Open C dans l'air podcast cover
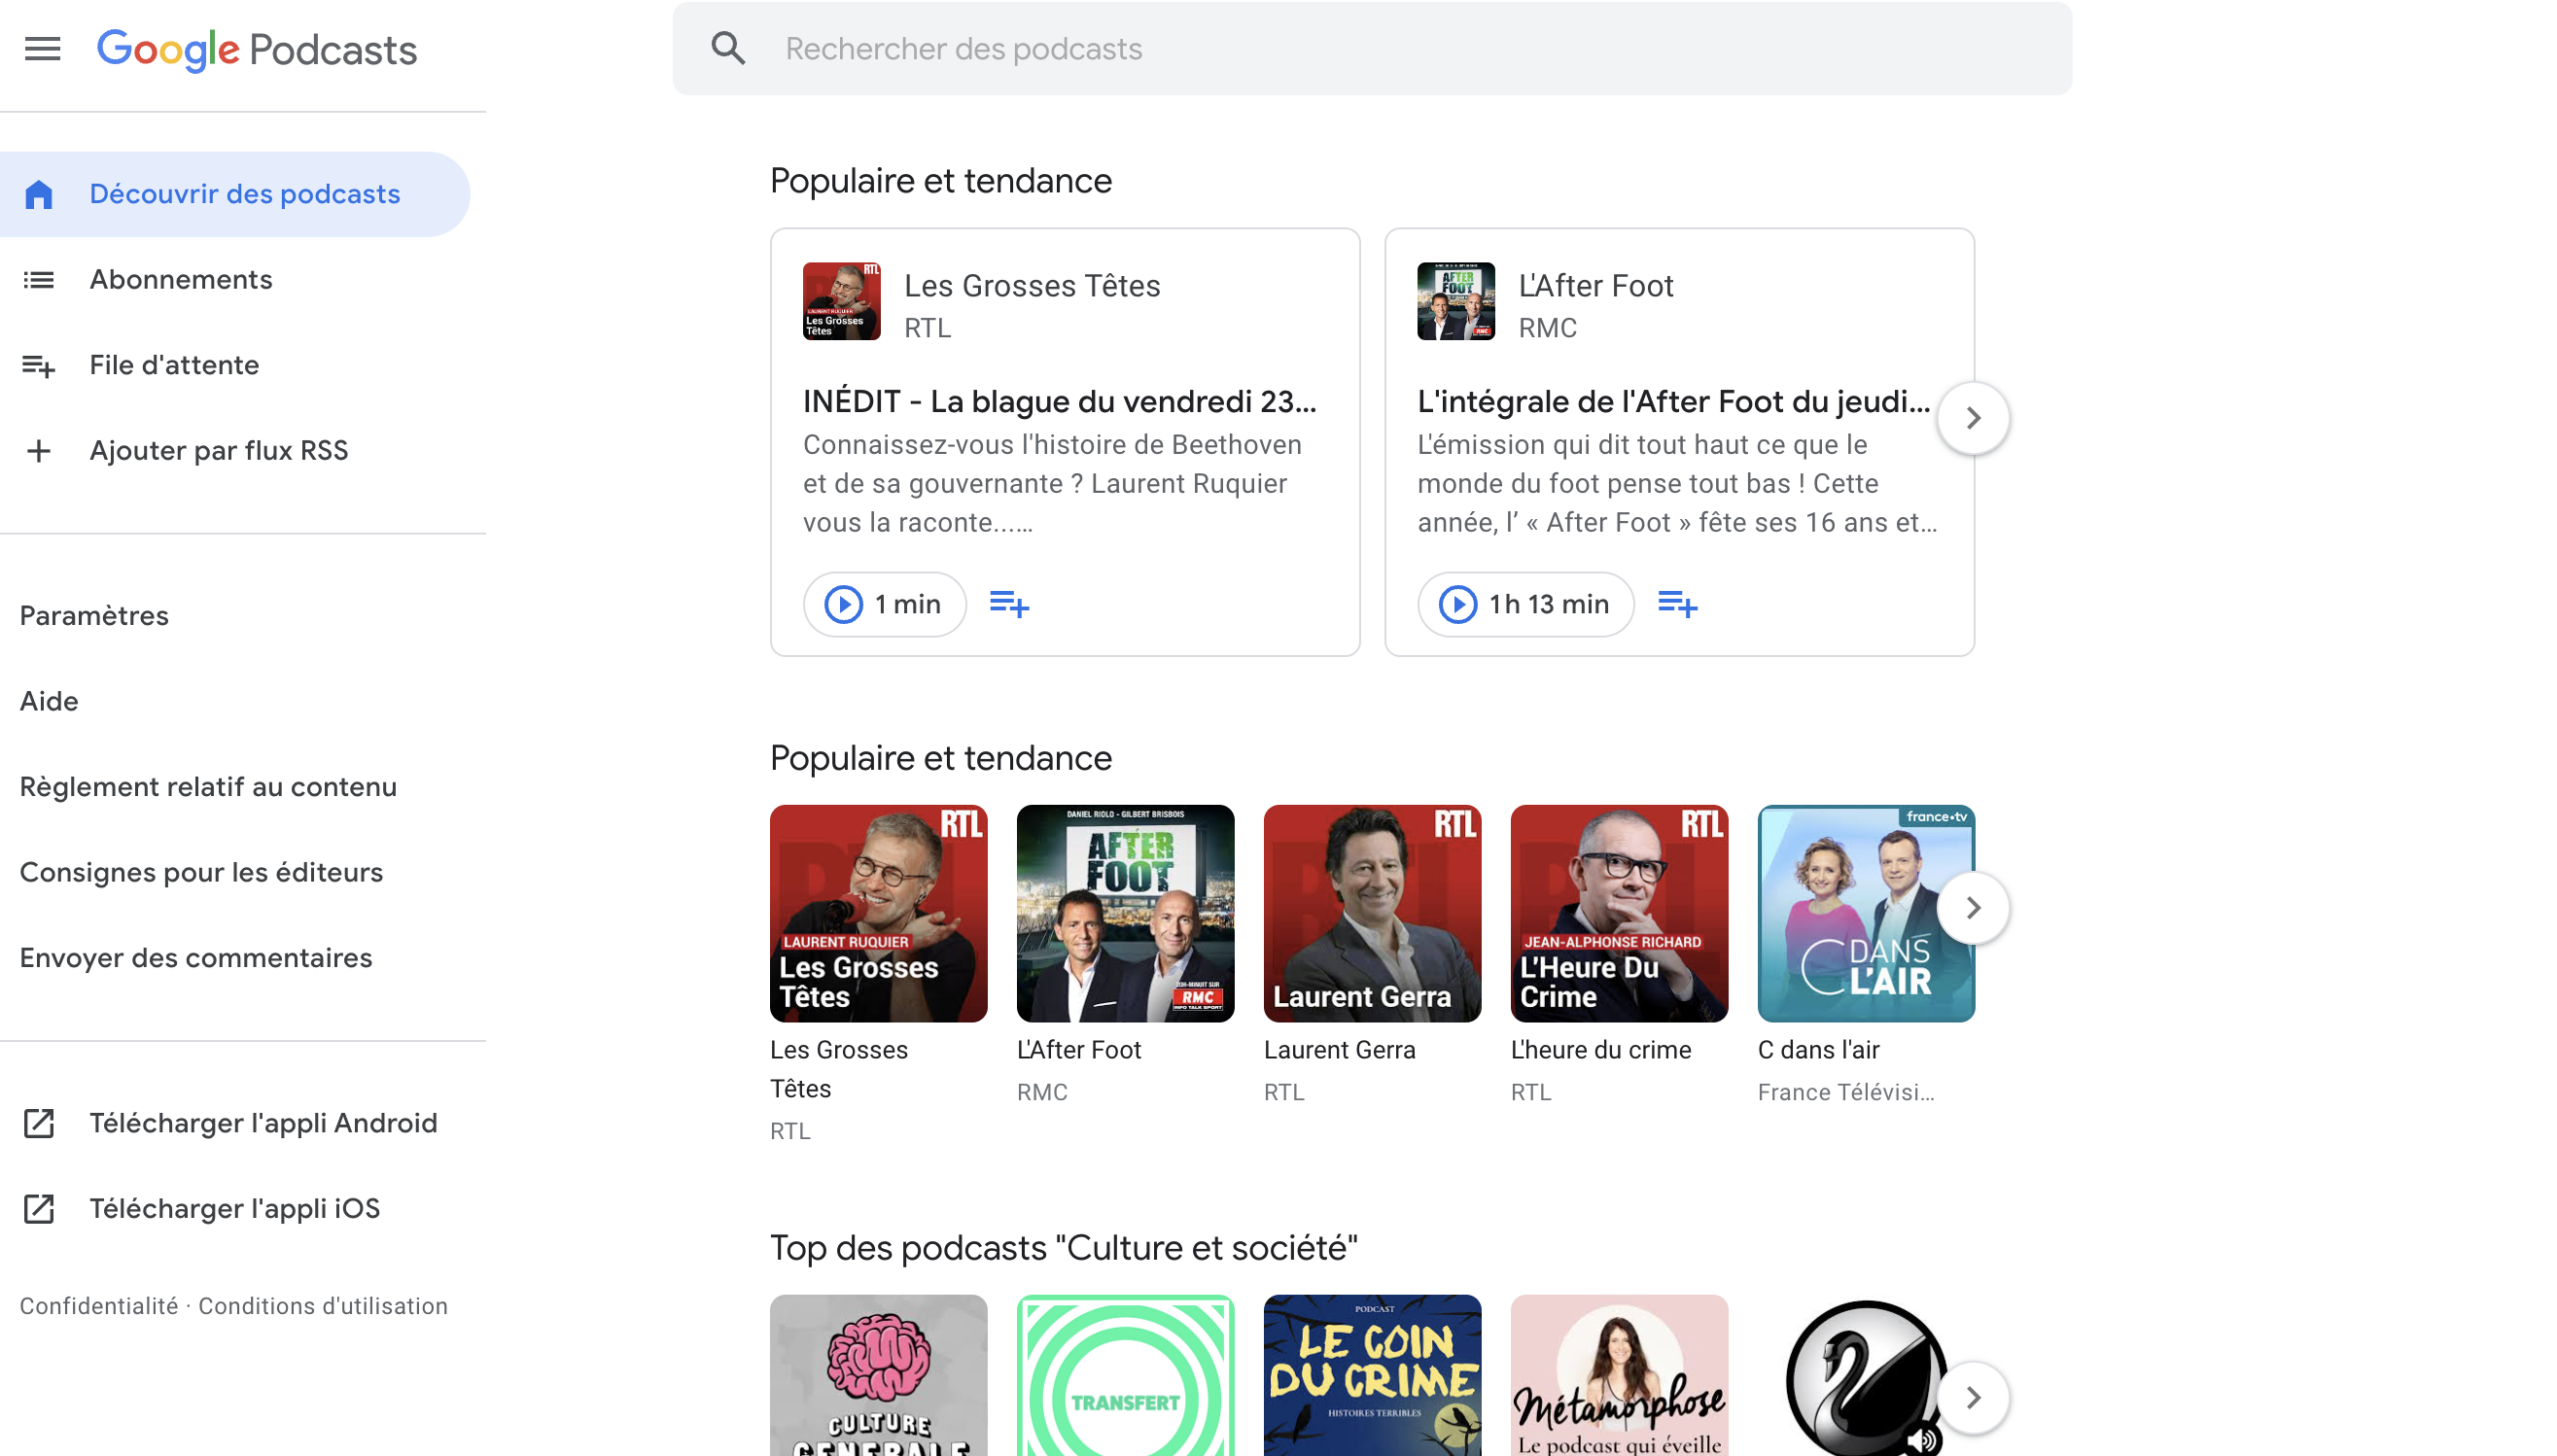This screenshot has width=2557, height=1456. coord(1866,913)
